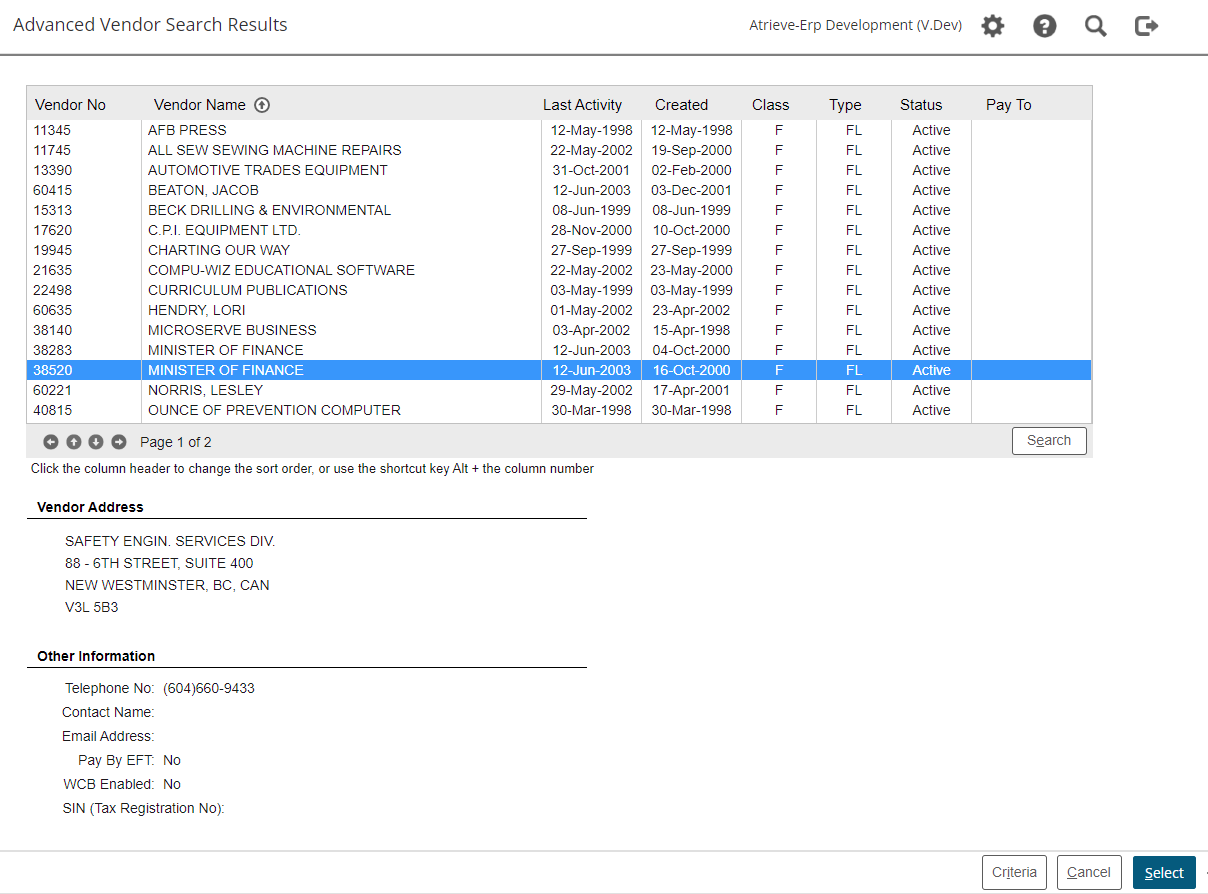Screen dimensions: 1208x894
Task: Click the right arrow pagination icon
Action: pyautogui.click(x=119, y=442)
